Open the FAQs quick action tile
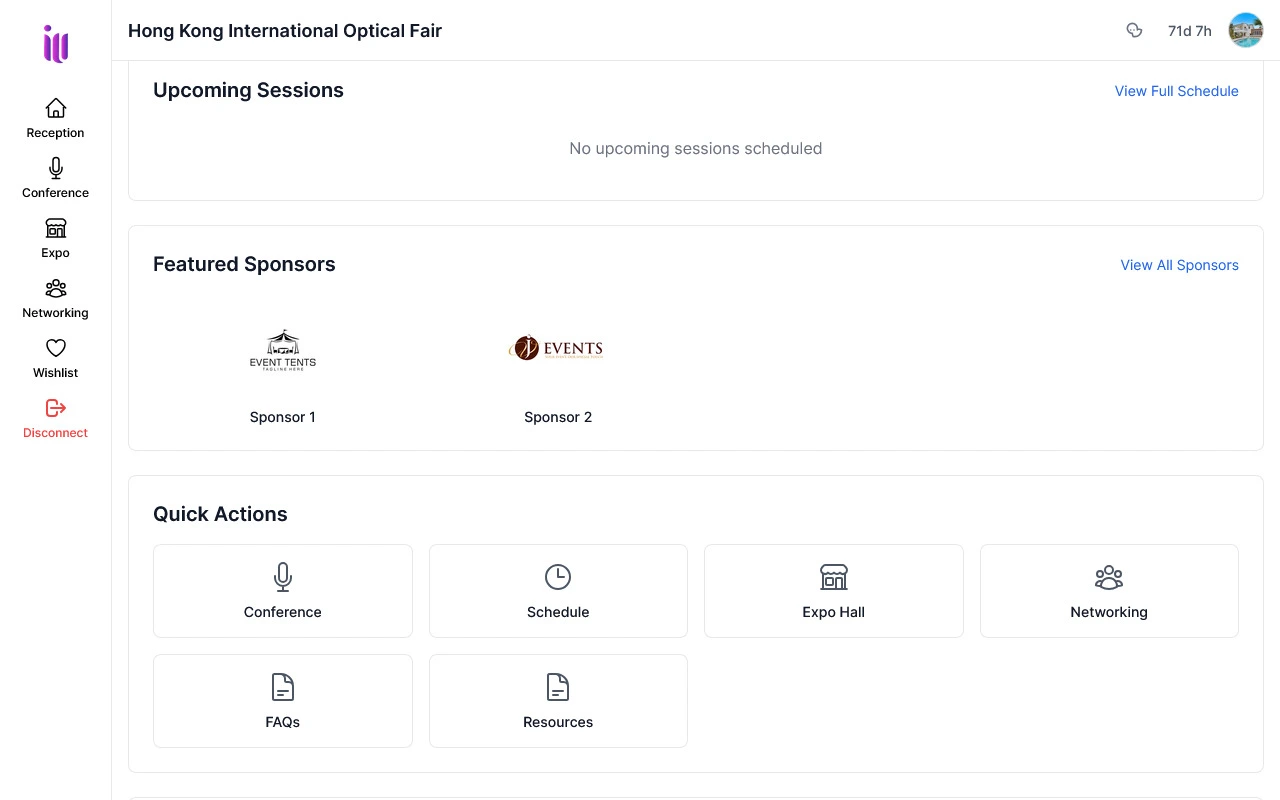Screen dimensions: 1280x800 pyautogui.click(x=283, y=700)
